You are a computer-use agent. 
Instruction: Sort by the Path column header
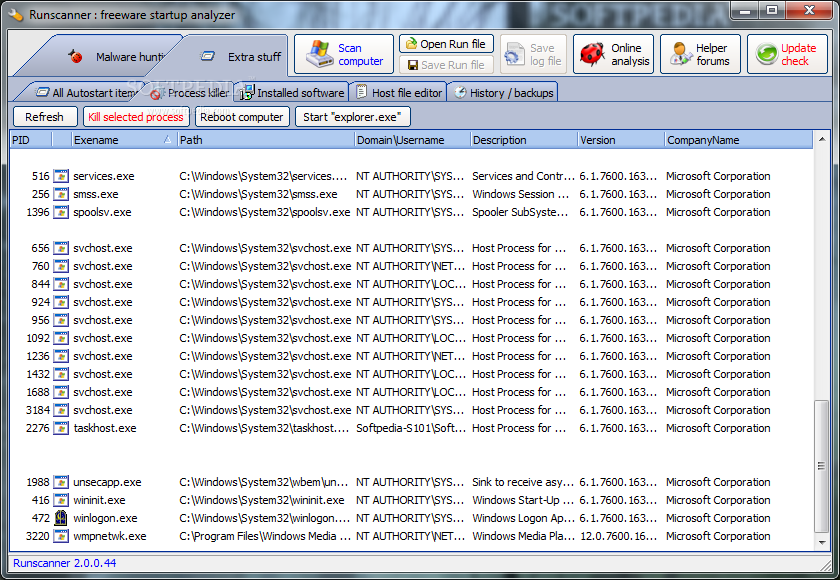pos(266,140)
